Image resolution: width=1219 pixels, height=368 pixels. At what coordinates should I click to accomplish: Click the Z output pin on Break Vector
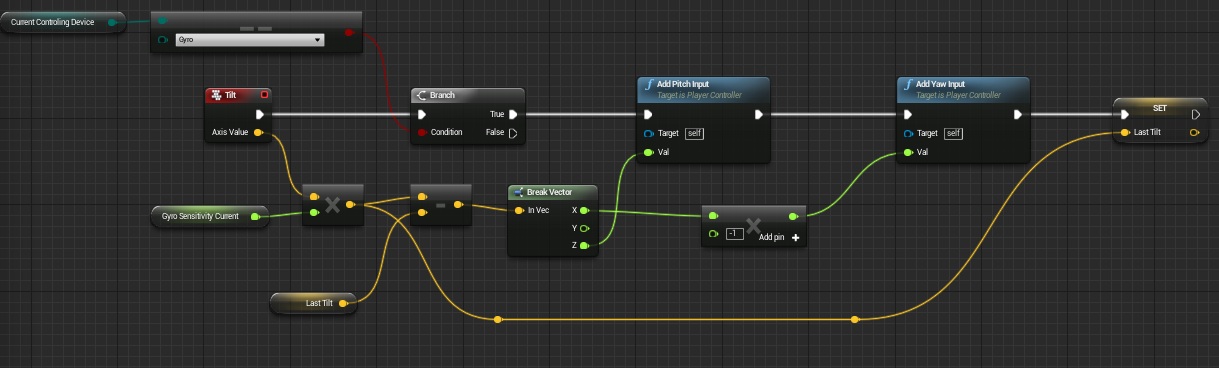click(x=584, y=245)
